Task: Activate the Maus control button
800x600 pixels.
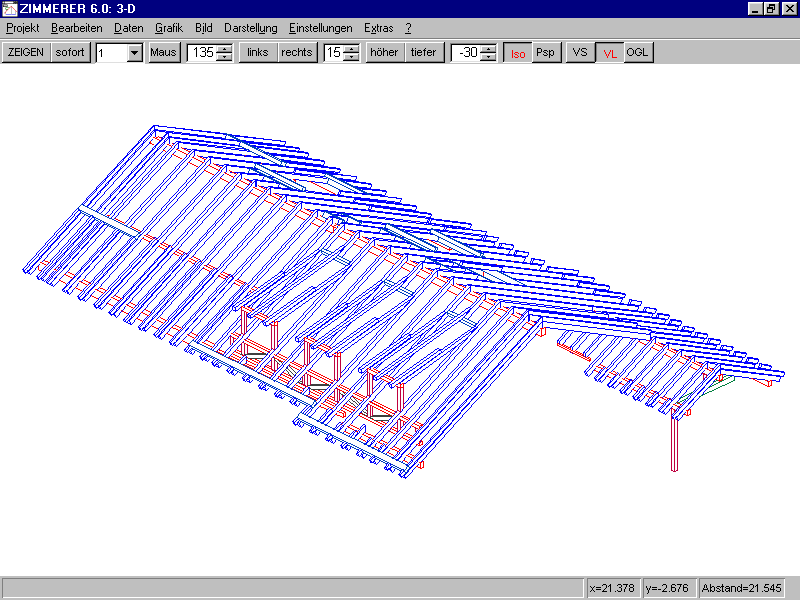Action: [164, 53]
